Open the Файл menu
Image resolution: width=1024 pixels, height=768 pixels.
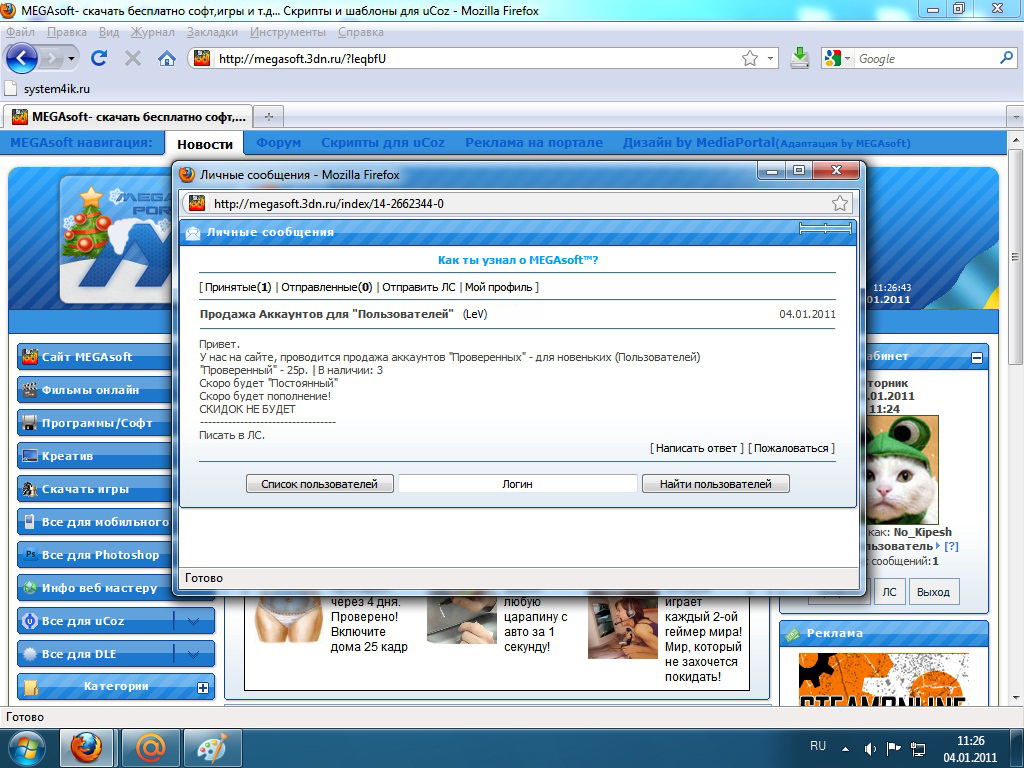tap(20, 32)
